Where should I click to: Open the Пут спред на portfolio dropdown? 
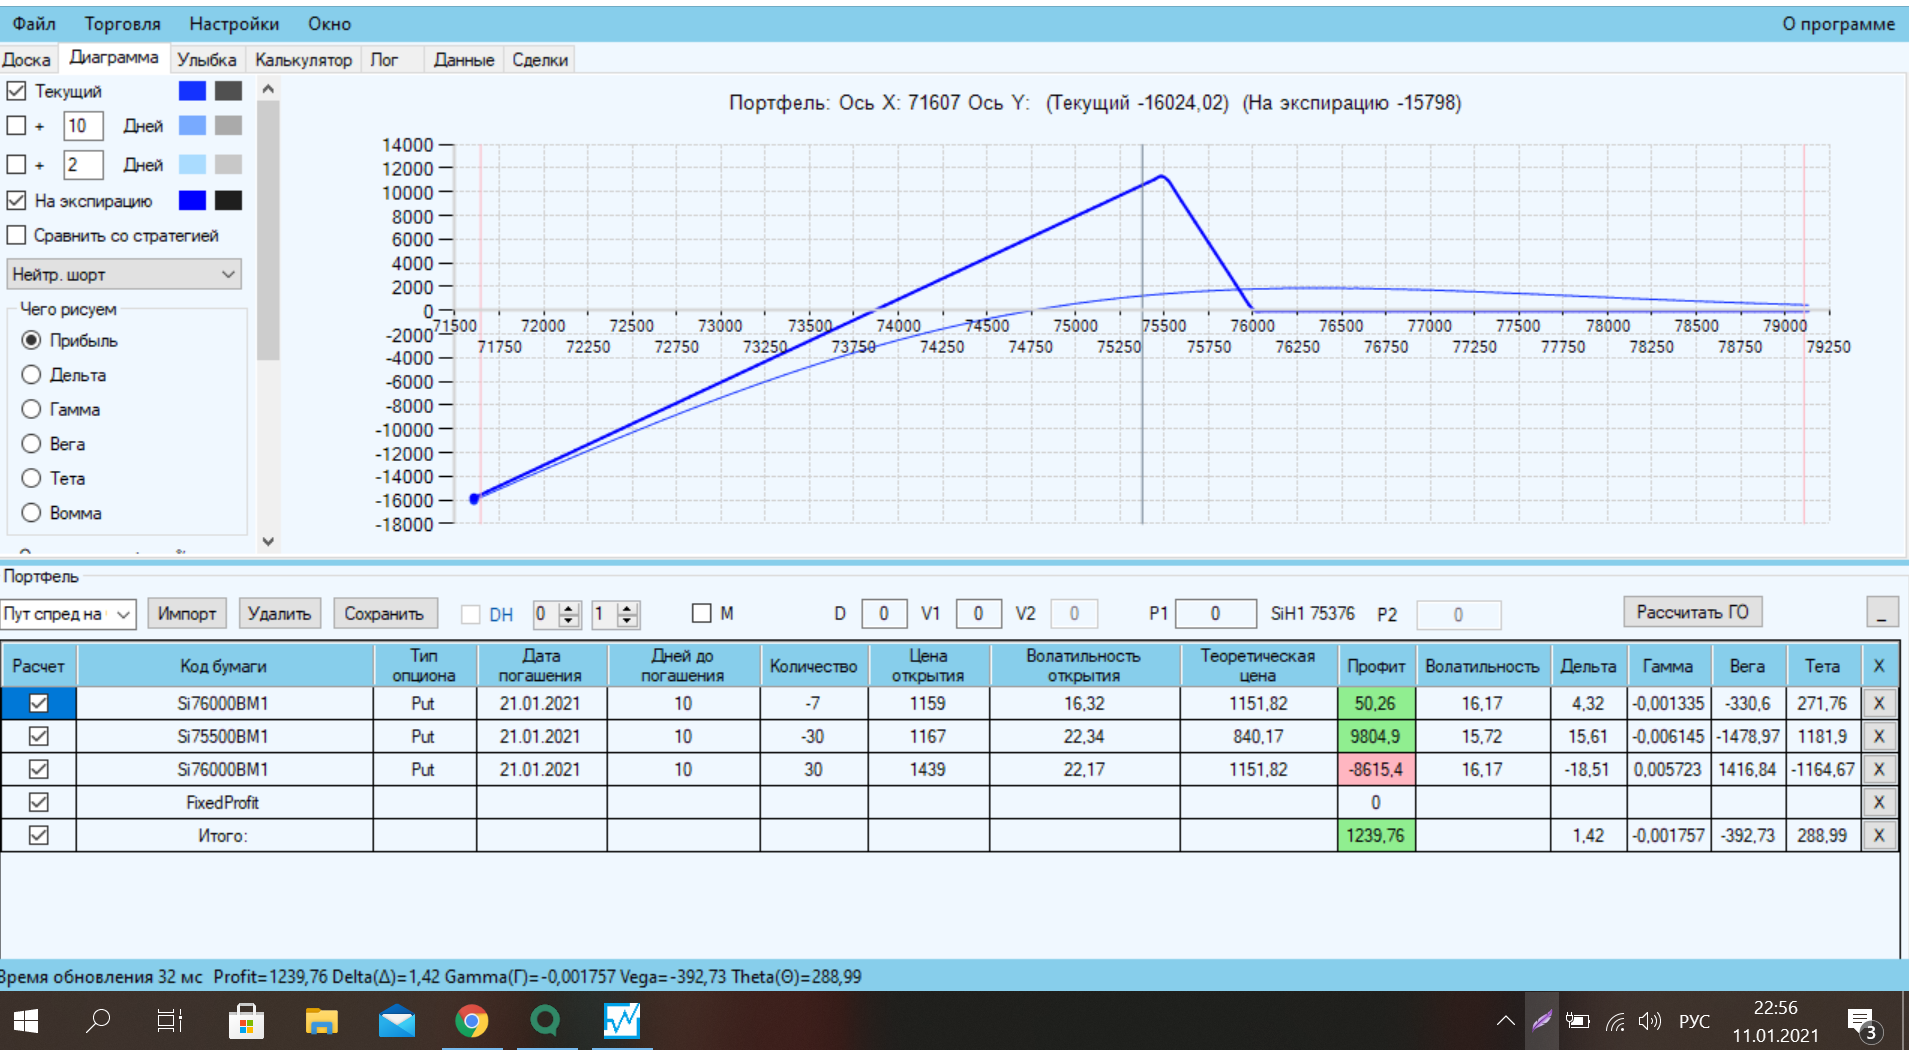68,614
